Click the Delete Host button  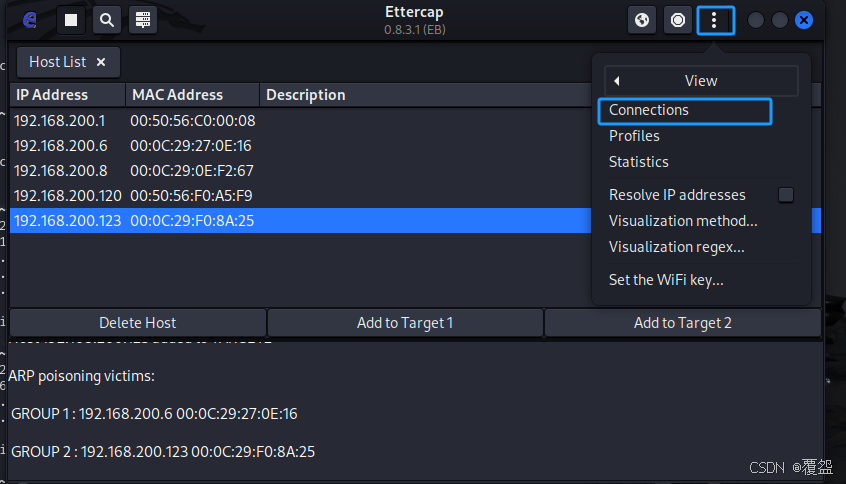click(x=138, y=323)
